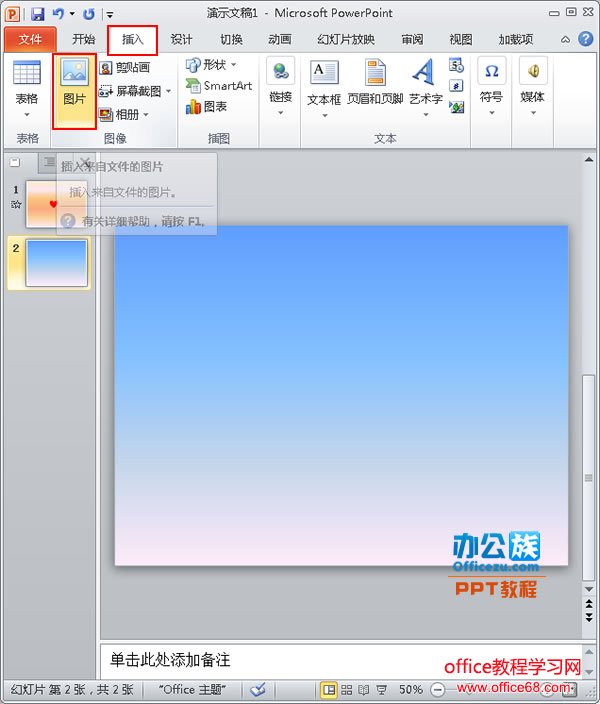The width and height of the screenshot is (600, 704).
Task: Insert a 图表 chart
Action: pyautogui.click(x=206, y=106)
